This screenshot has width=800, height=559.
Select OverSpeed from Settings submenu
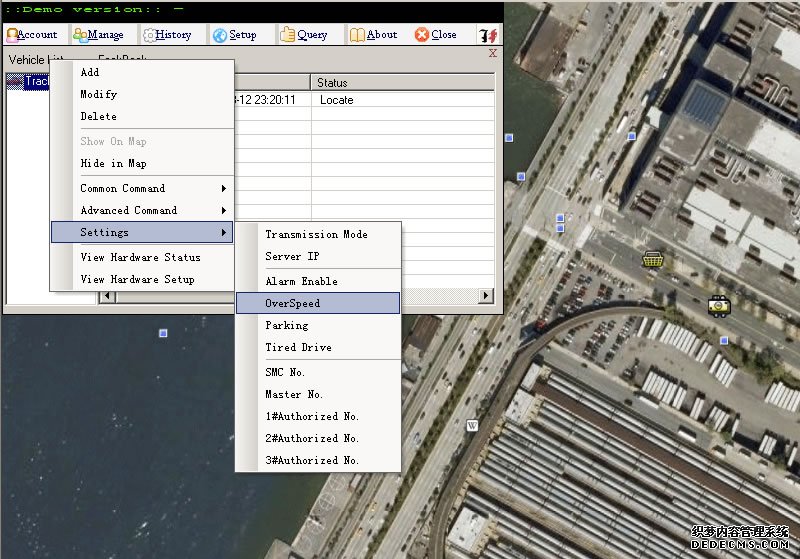(317, 303)
